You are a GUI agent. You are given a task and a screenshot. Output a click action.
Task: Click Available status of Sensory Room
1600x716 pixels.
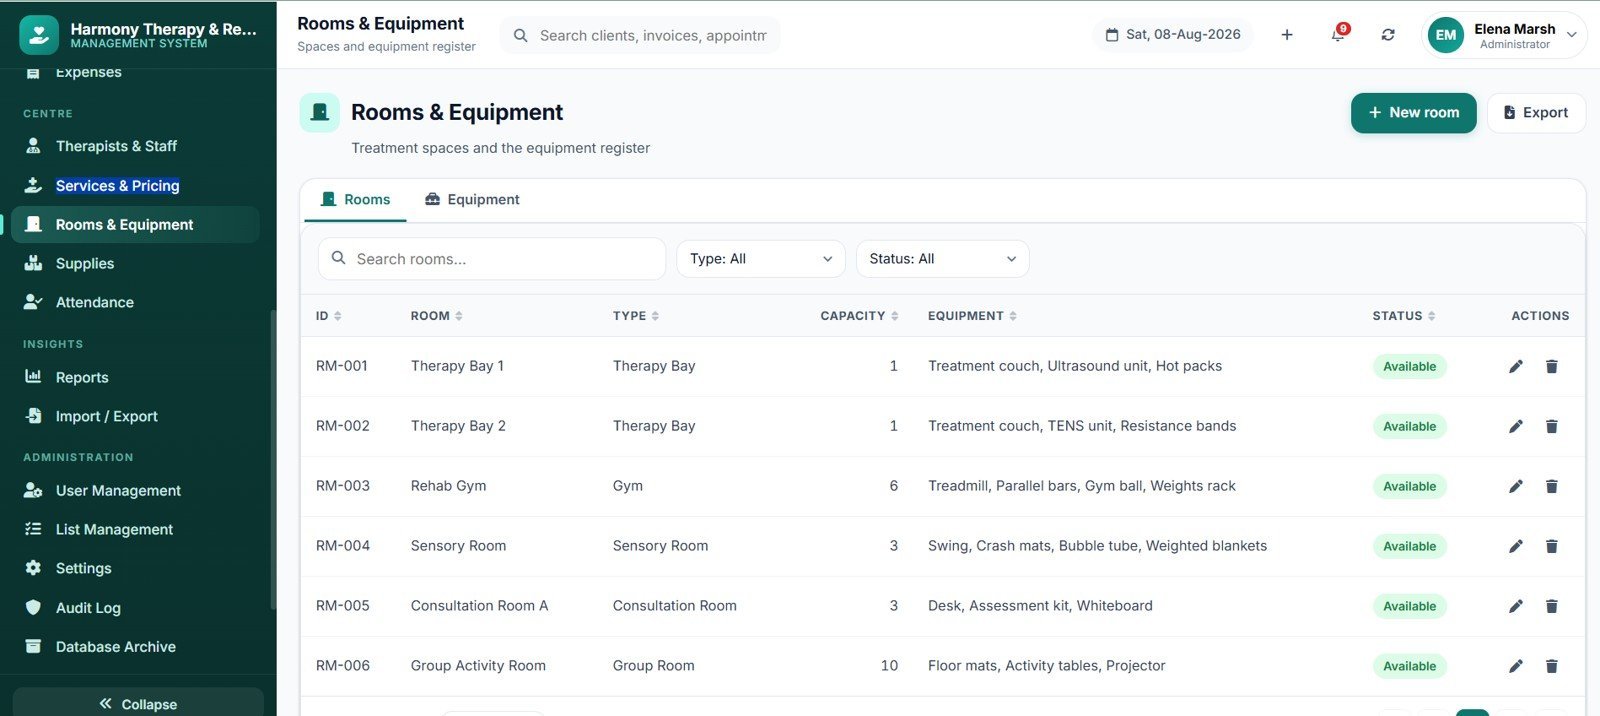click(x=1409, y=547)
